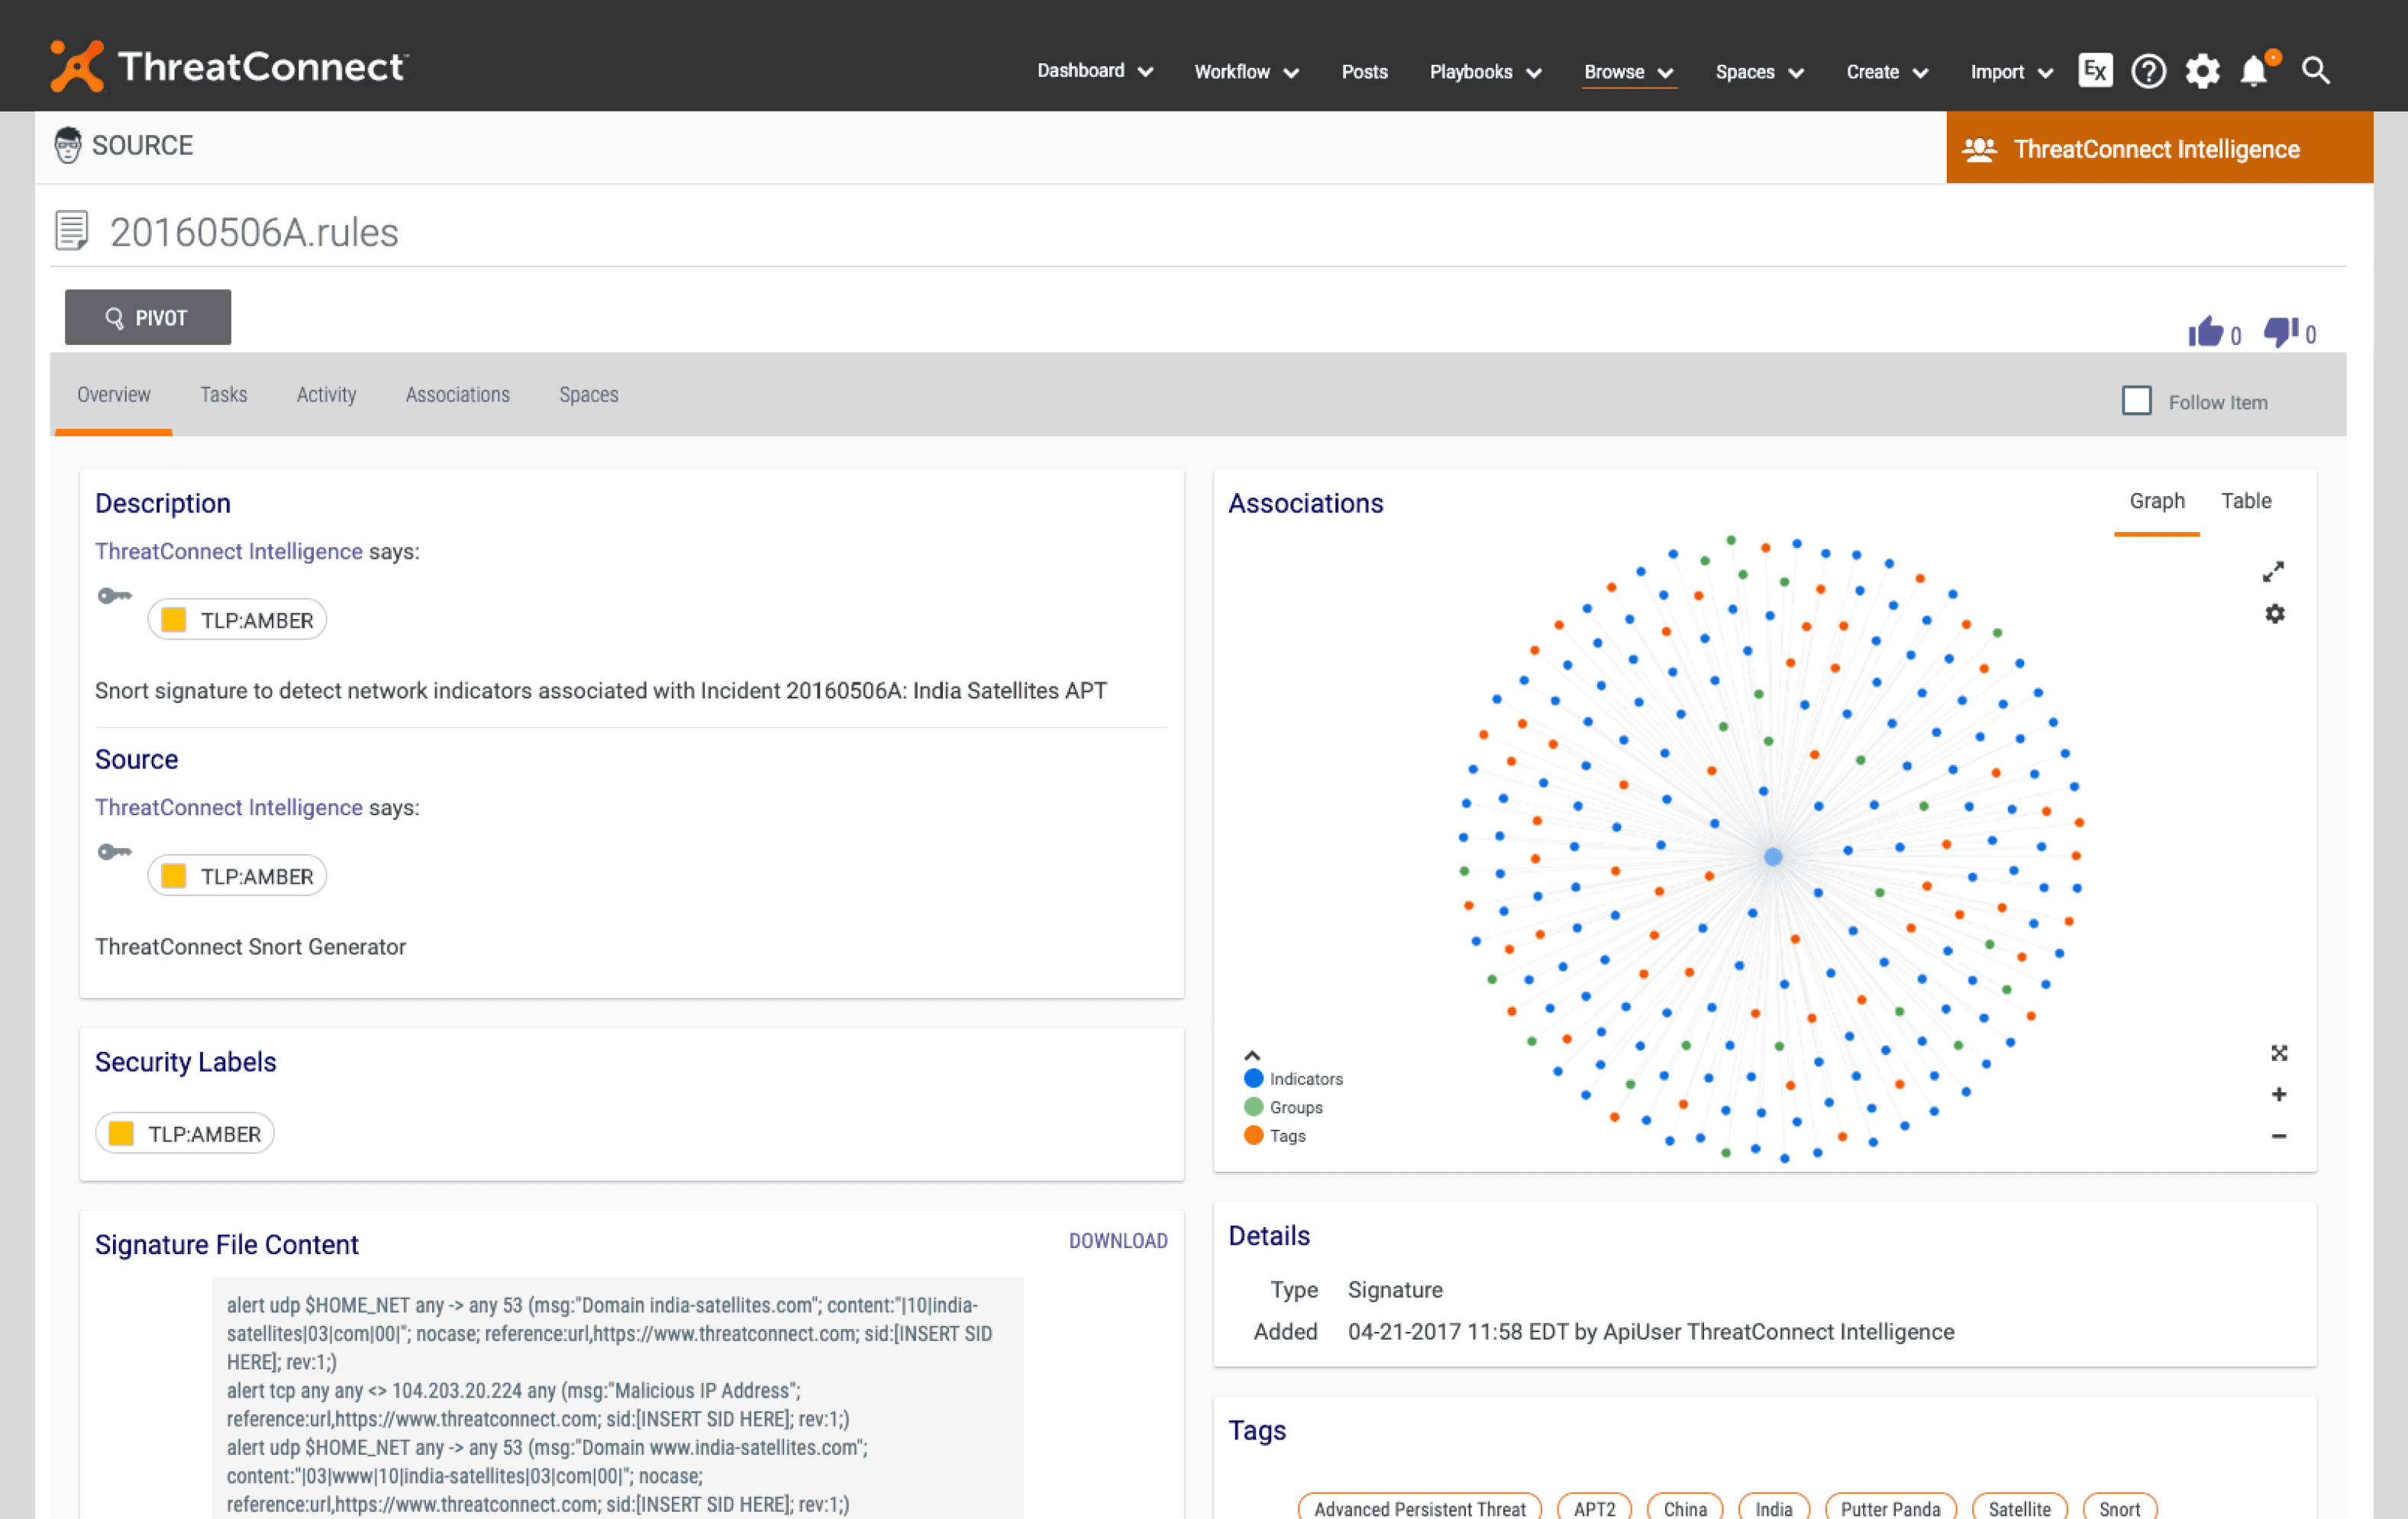Image resolution: width=2408 pixels, height=1519 pixels.
Task: Download the signature file content
Action: pyautogui.click(x=1118, y=1240)
